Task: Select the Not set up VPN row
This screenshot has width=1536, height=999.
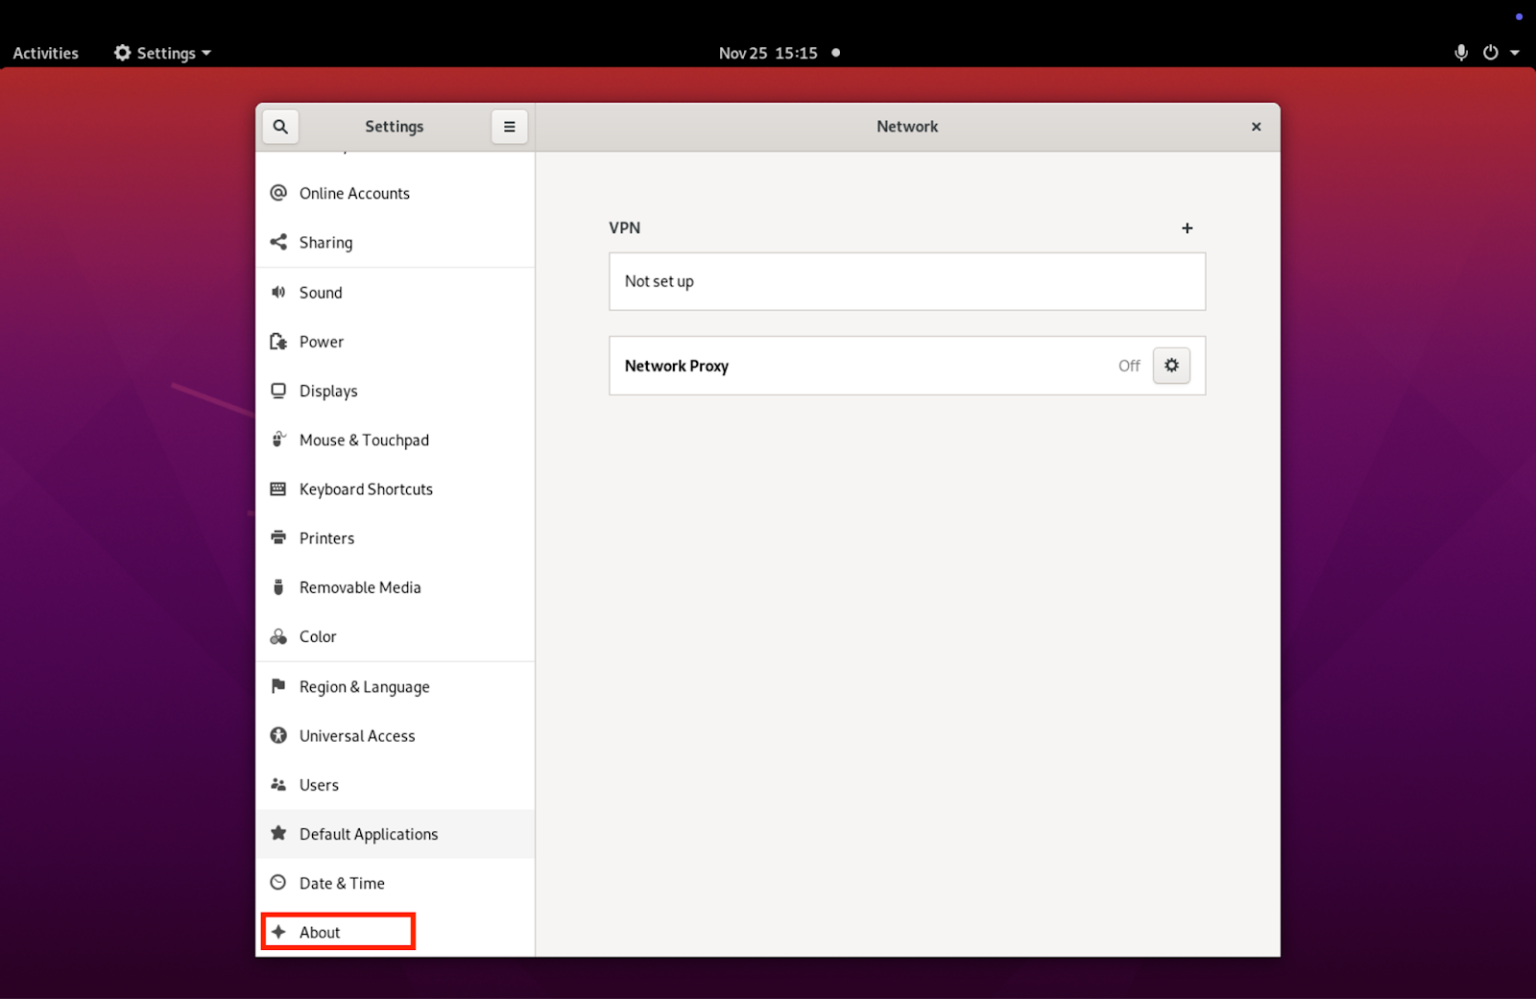Action: (x=906, y=281)
